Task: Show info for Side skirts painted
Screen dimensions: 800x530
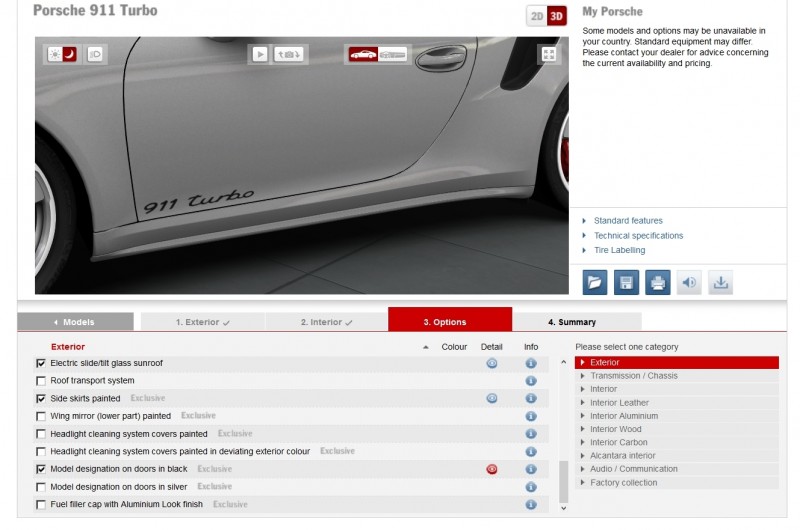Action: click(x=531, y=398)
